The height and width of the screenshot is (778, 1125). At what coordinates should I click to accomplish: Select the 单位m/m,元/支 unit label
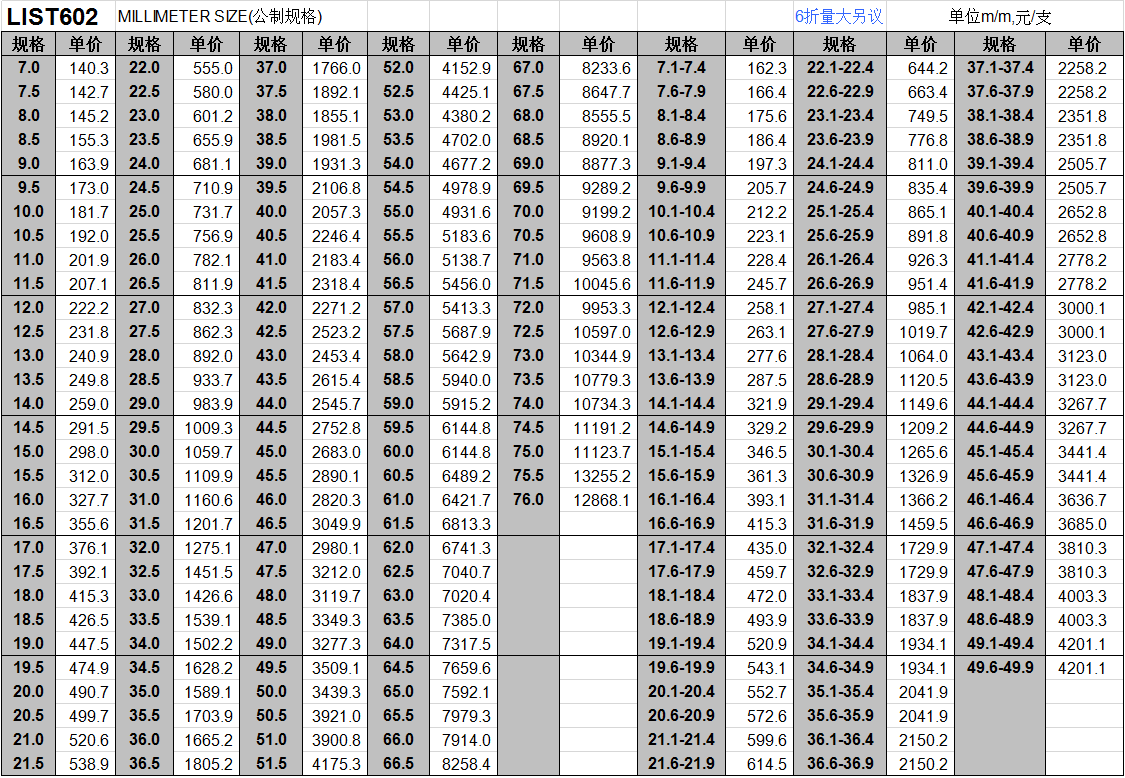click(x=999, y=17)
